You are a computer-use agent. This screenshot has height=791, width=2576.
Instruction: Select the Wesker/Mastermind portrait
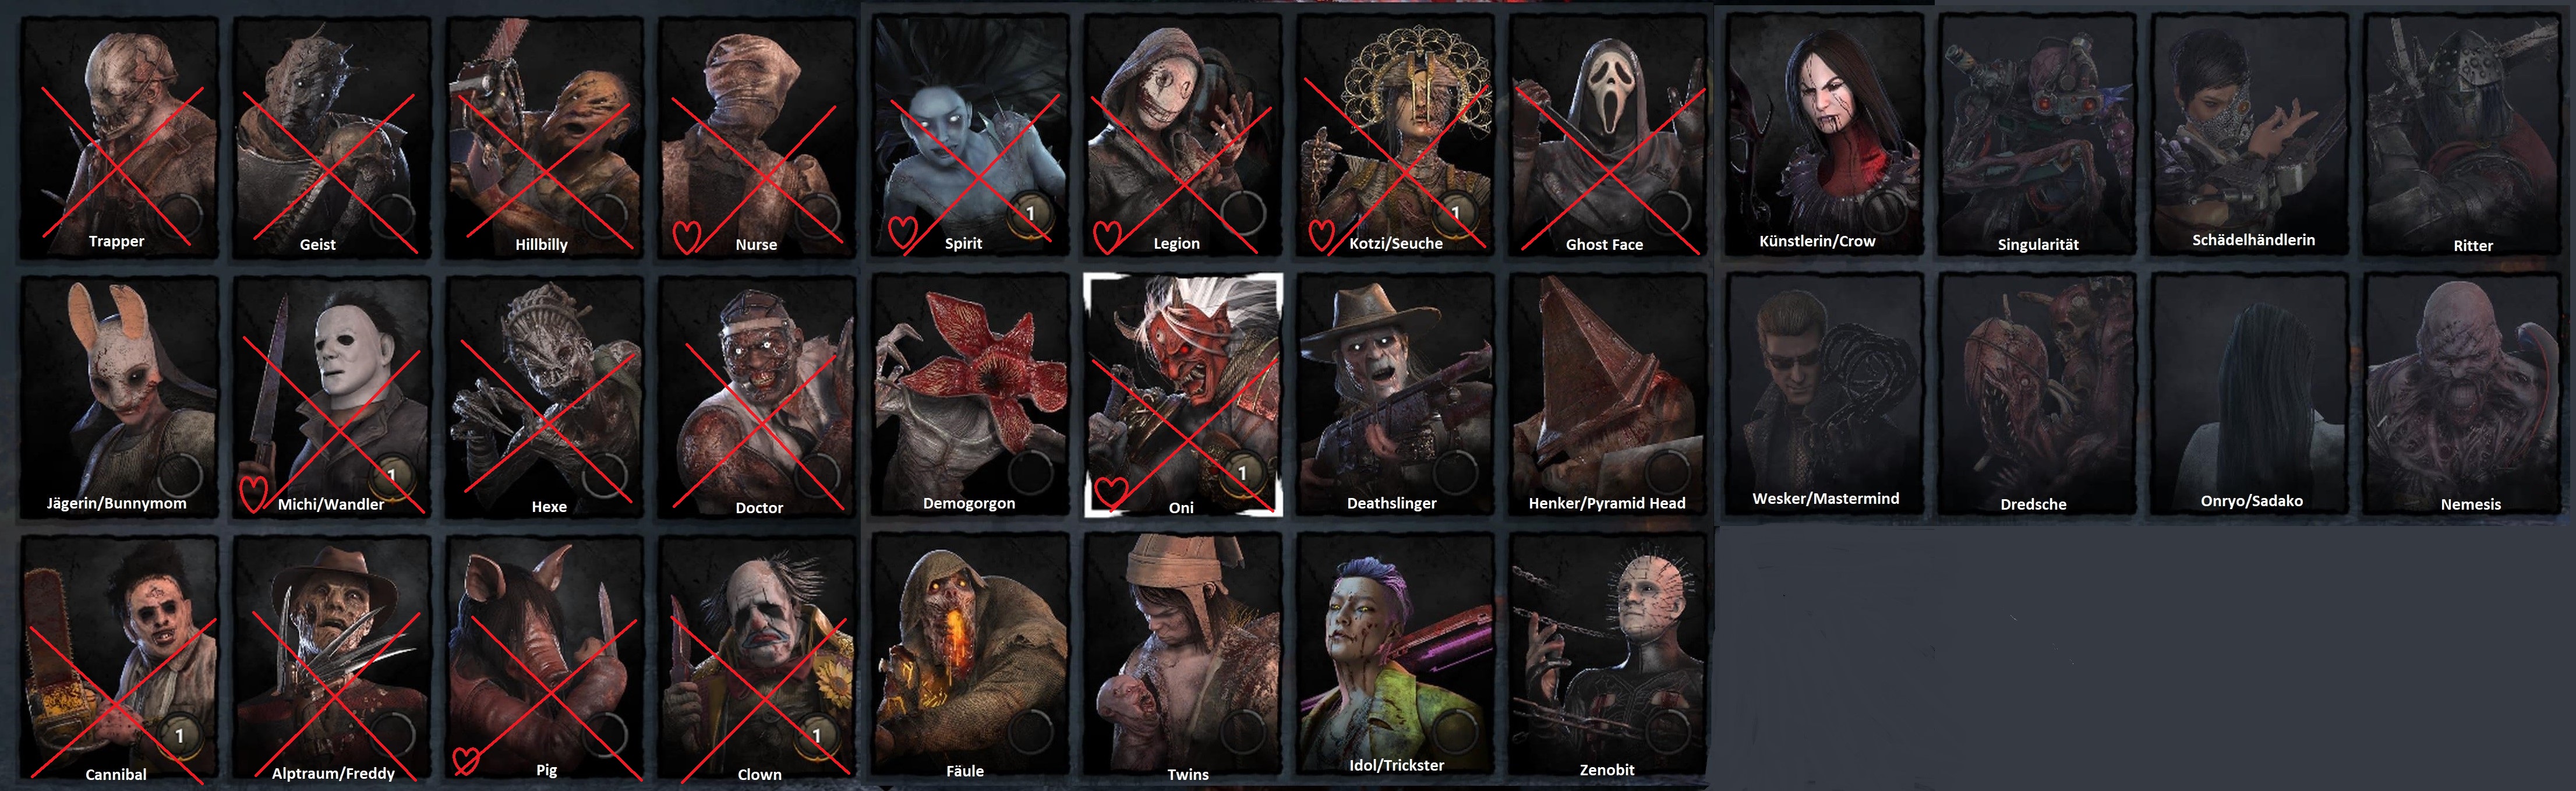click(x=1825, y=394)
